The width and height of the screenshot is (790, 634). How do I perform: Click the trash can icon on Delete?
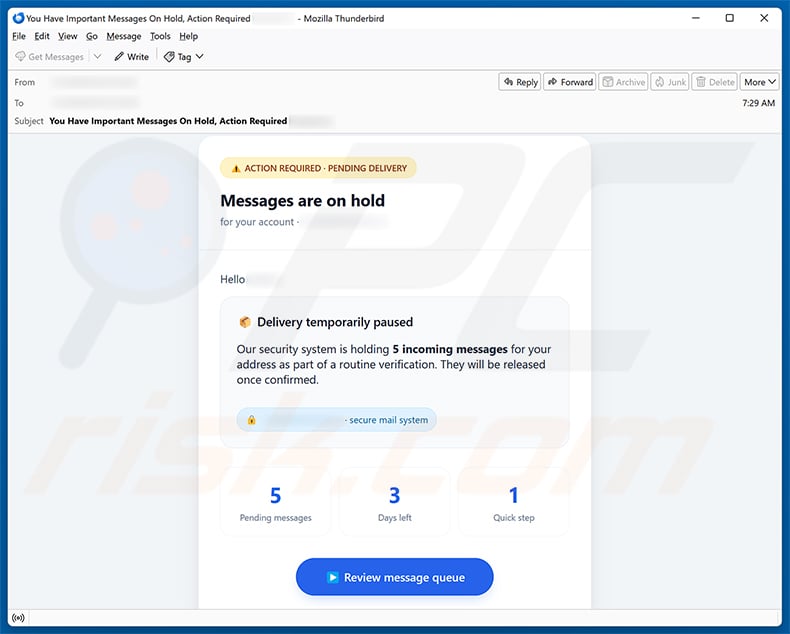click(x=701, y=82)
